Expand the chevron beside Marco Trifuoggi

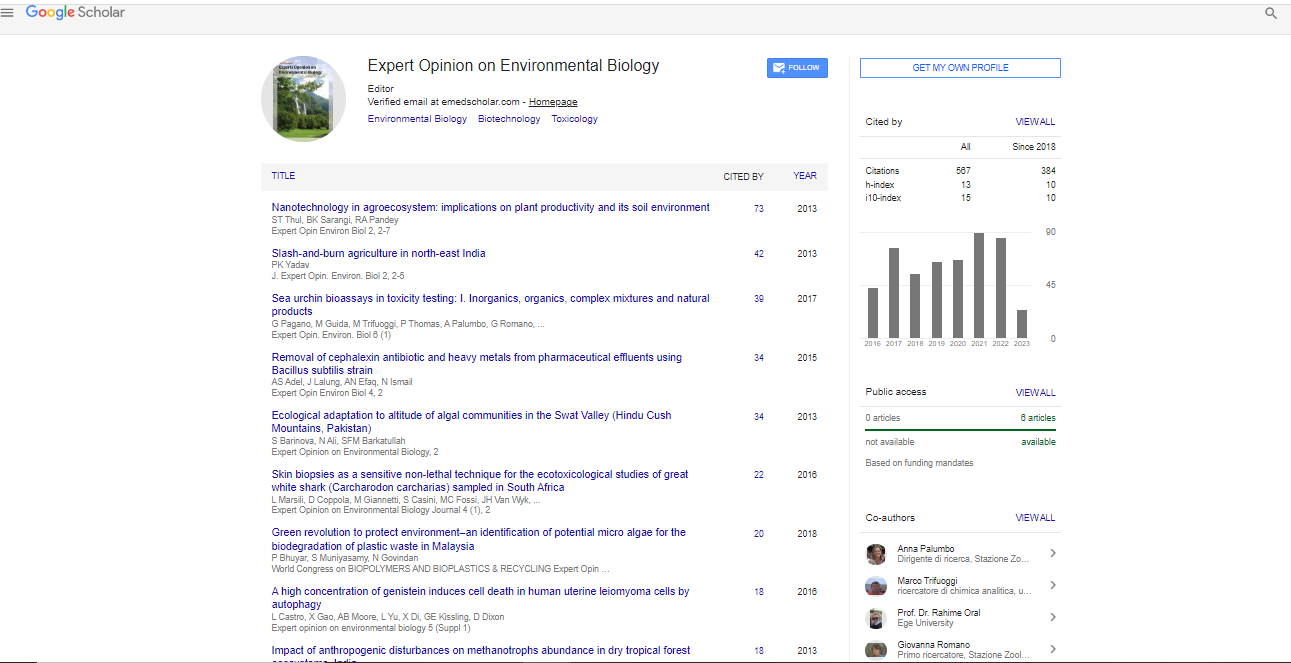tap(1053, 586)
